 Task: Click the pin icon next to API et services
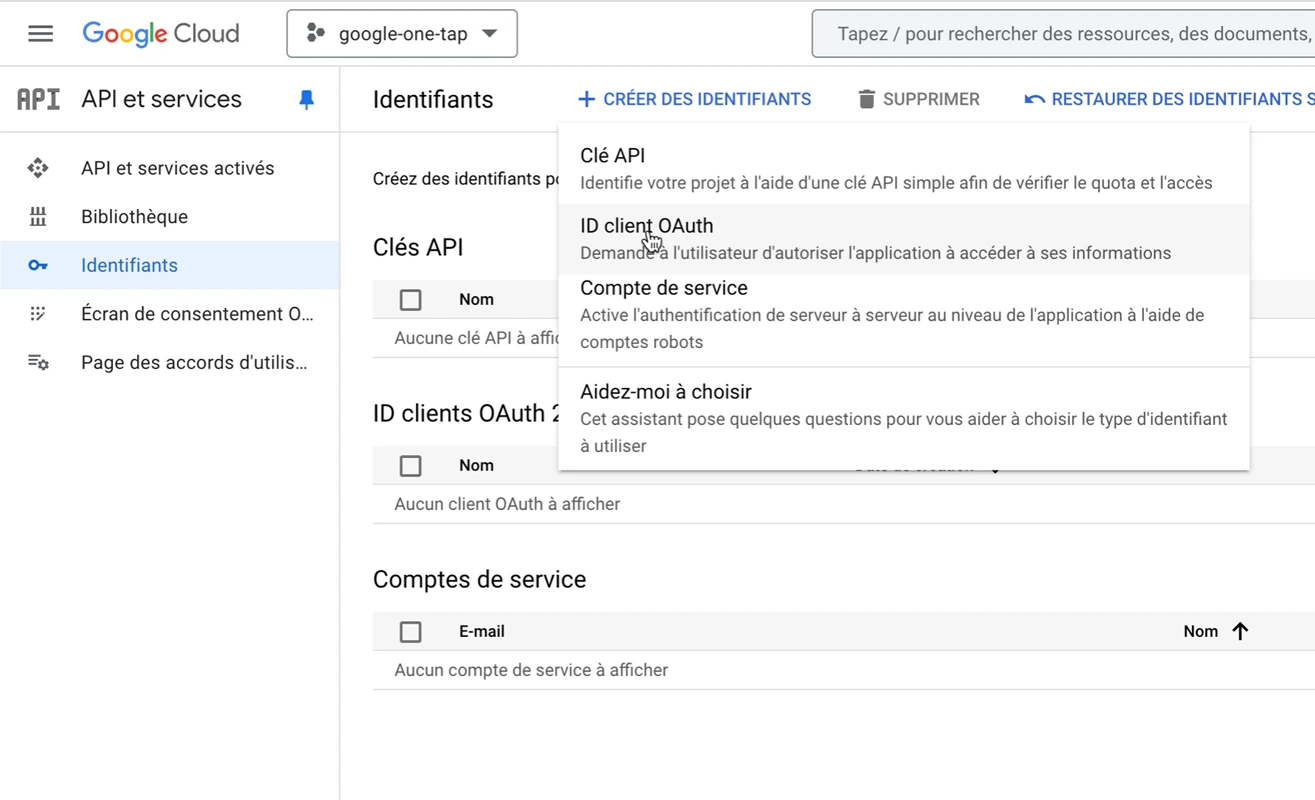[x=306, y=98]
